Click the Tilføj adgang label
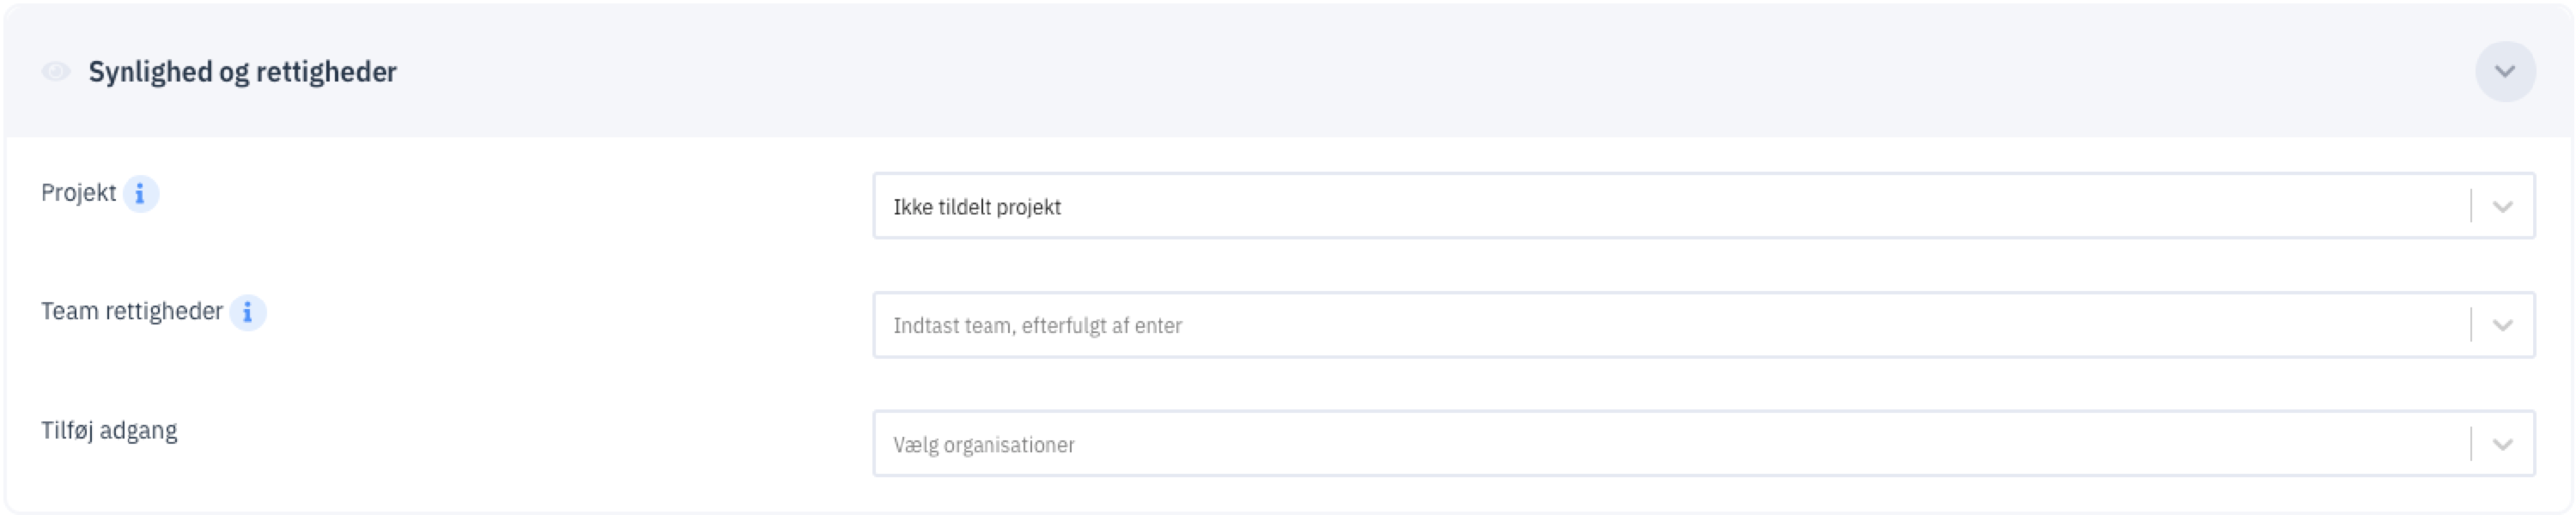 tap(109, 430)
